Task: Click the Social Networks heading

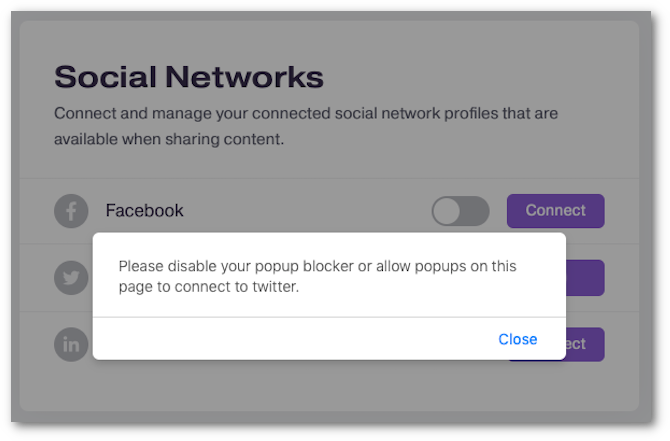Action: [189, 77]
